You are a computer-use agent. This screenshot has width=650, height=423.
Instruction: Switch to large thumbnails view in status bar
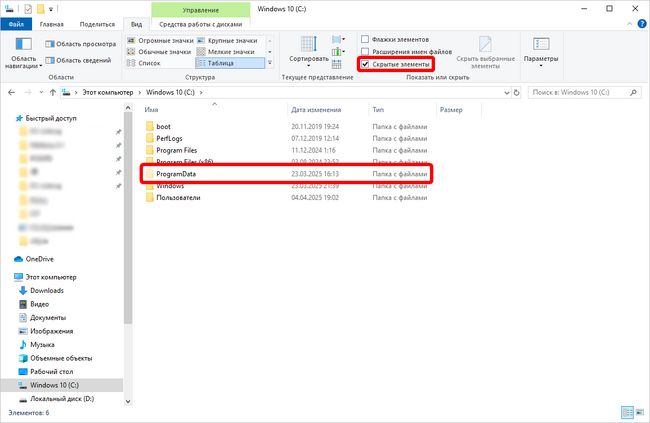point(640,412)
